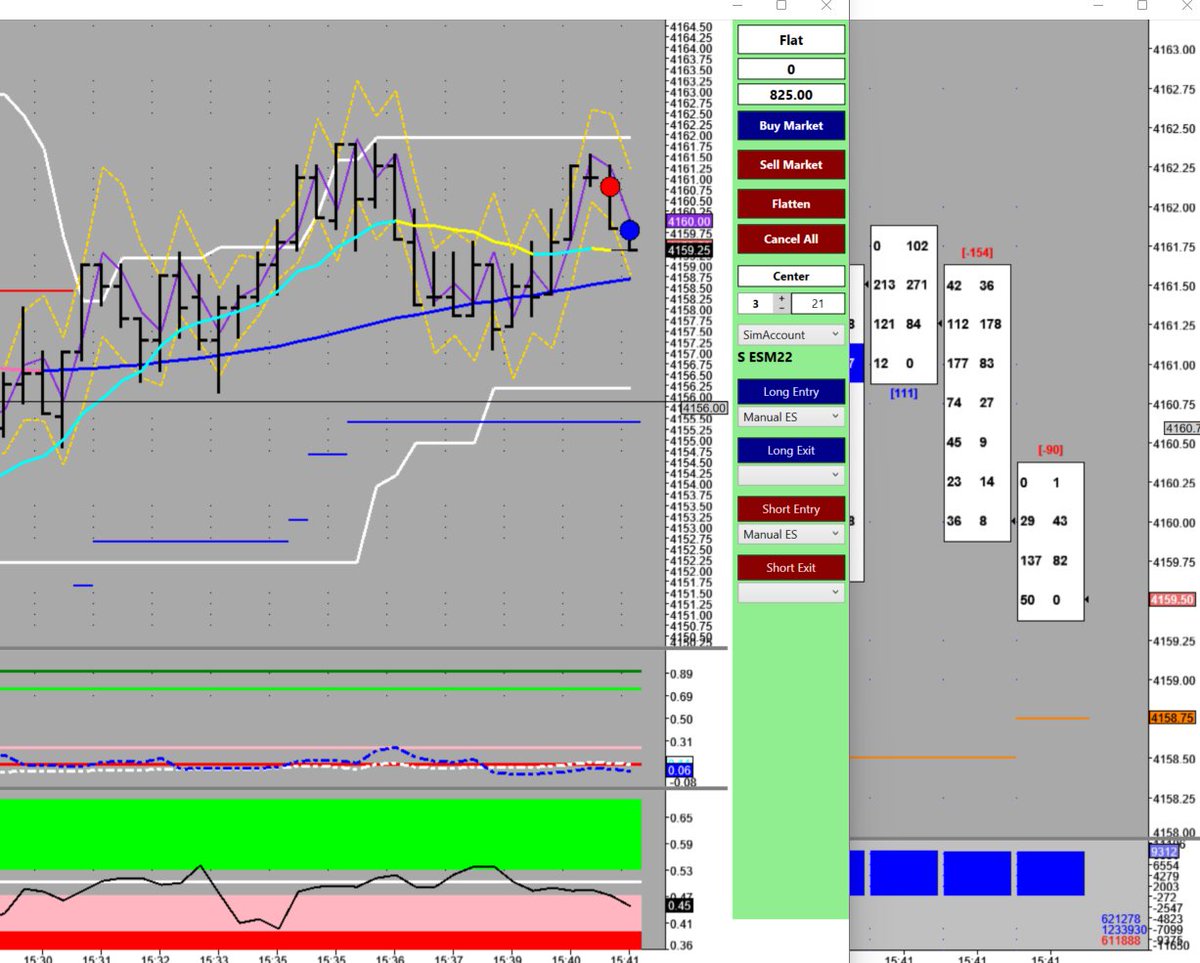Viewport: 1200px width, 963px height.
Task: Click the red 4159.50 price marker in right window
Action: click(x=1172, y=600)
